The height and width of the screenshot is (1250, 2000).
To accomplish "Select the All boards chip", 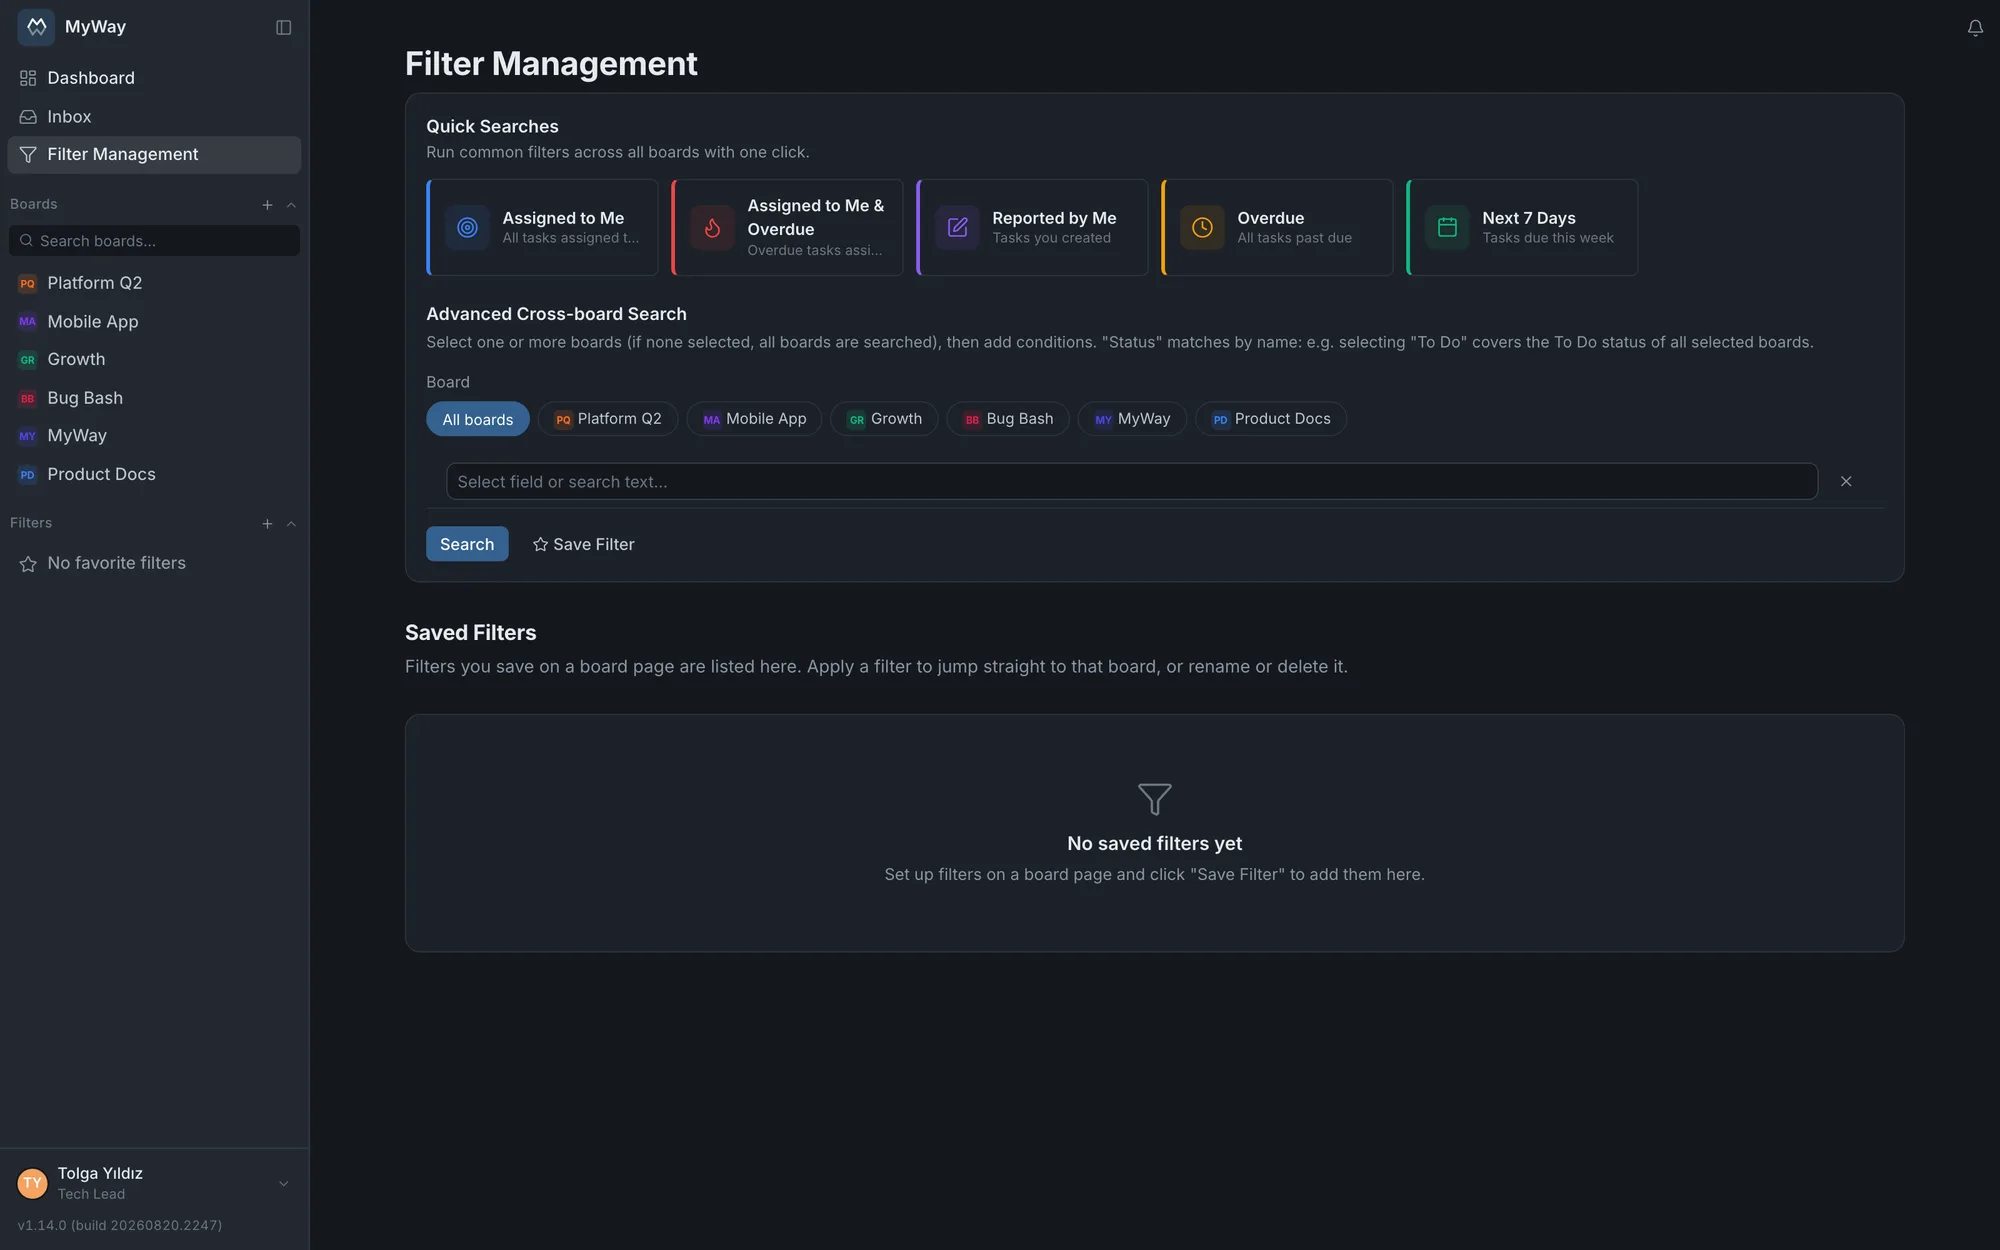I will click(x=478, y=419).
